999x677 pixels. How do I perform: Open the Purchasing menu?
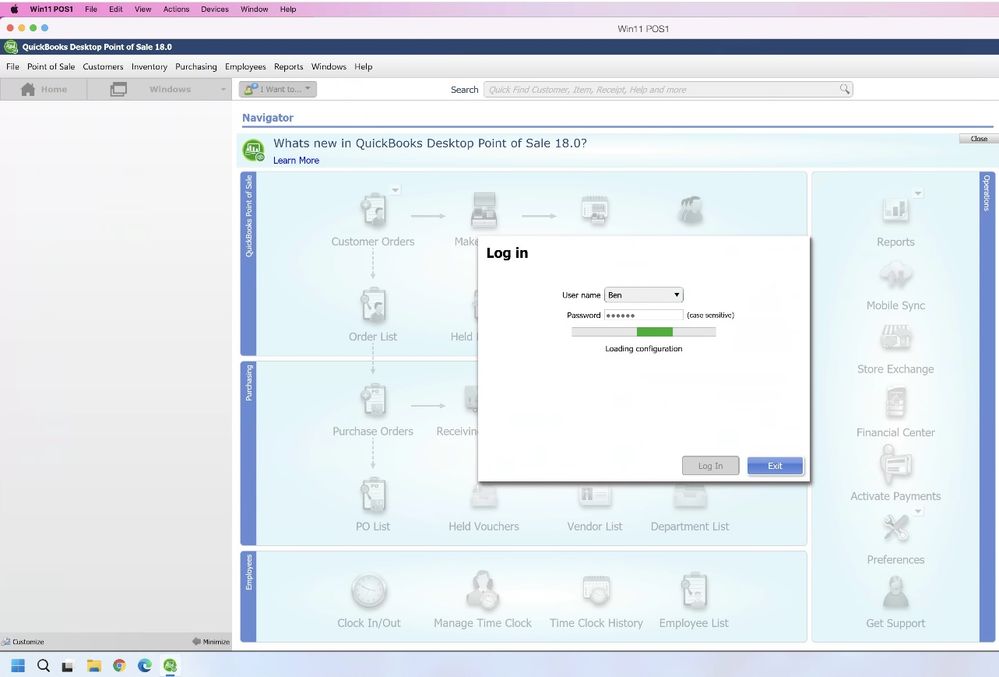196,66
